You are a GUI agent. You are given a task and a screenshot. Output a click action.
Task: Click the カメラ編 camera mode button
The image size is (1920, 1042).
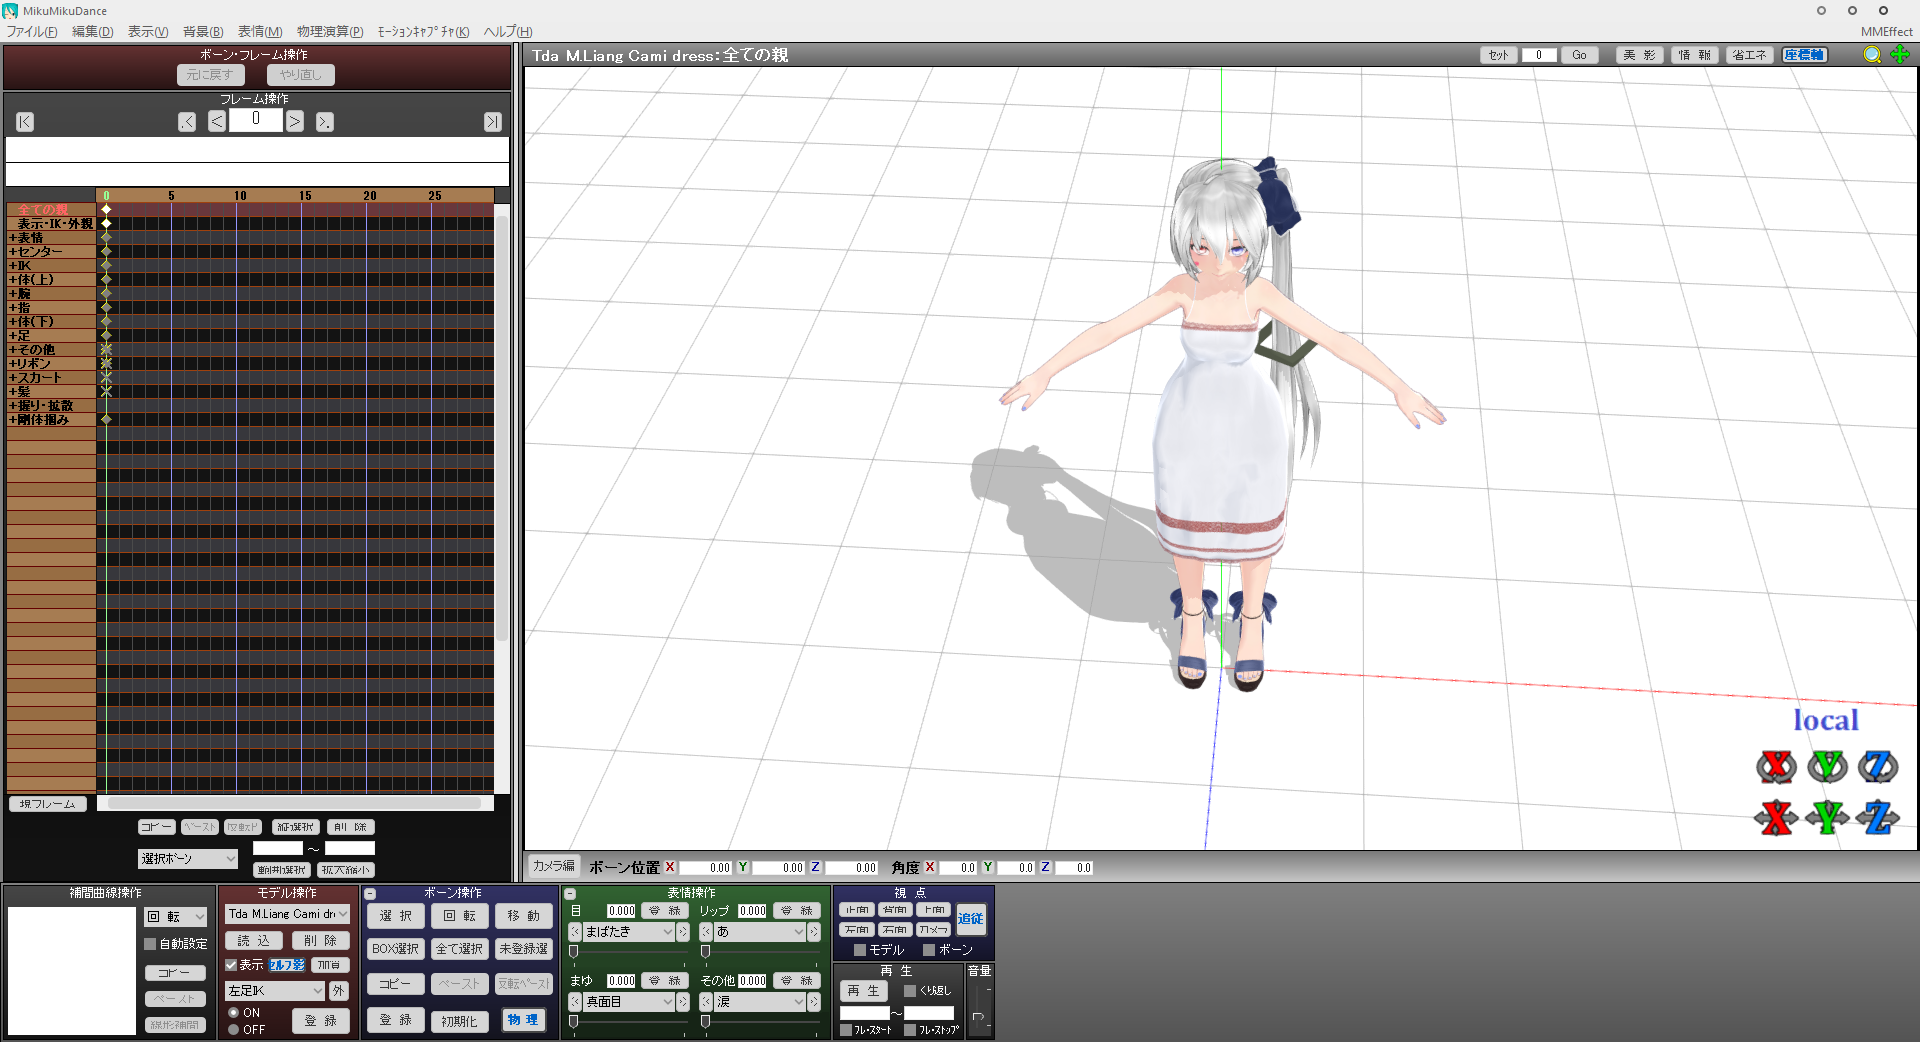[x=553, y=866]
